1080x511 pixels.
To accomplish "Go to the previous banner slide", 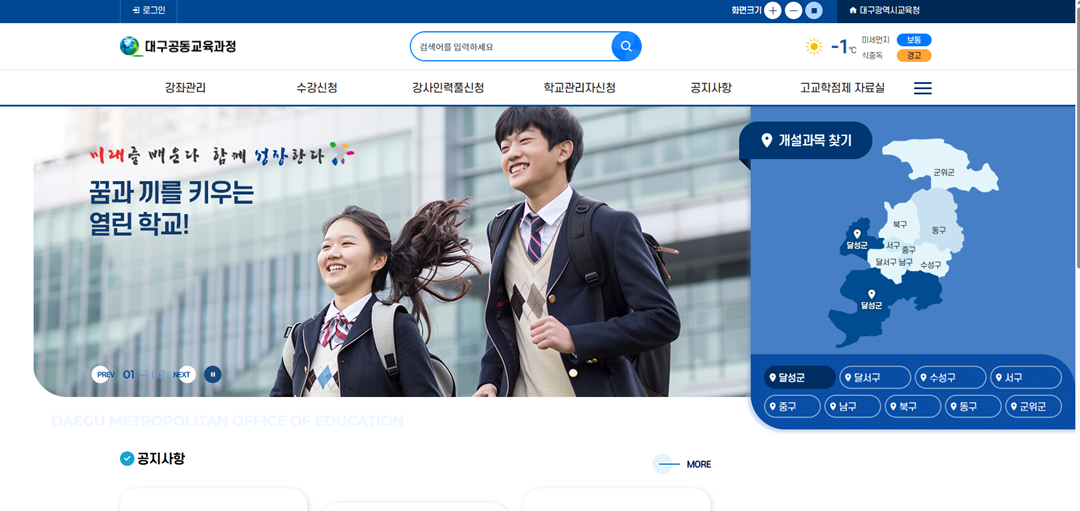I will tap(102, 374).
